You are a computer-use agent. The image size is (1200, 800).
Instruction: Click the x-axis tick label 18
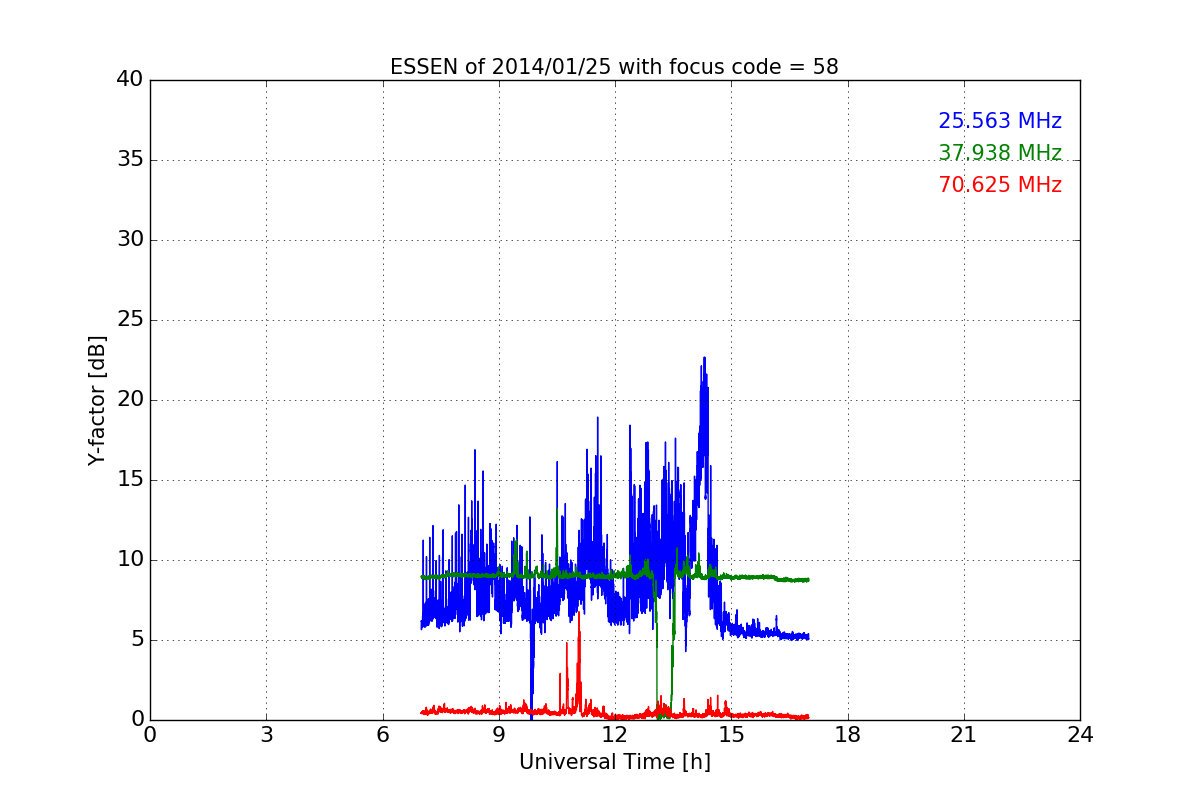pyautogui.click(x=847, y=734)
